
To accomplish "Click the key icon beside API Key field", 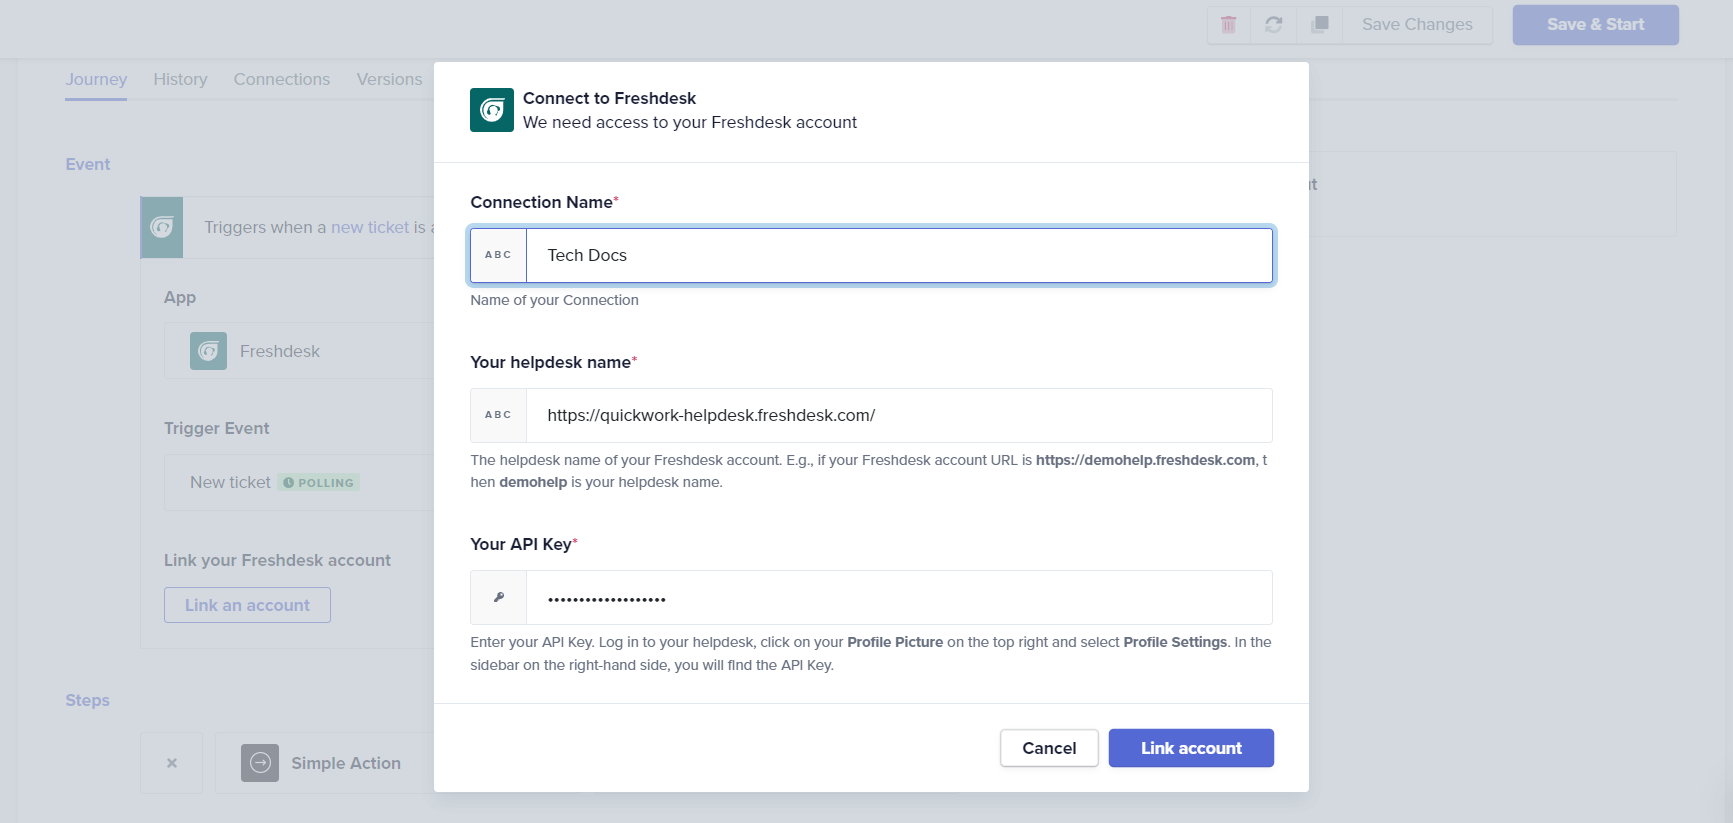I will point(498,598).
